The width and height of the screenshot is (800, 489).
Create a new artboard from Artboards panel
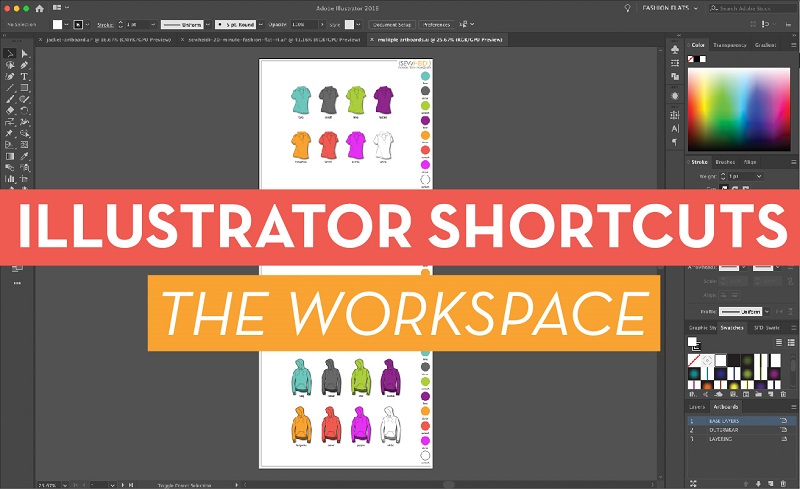coord(770,483)
